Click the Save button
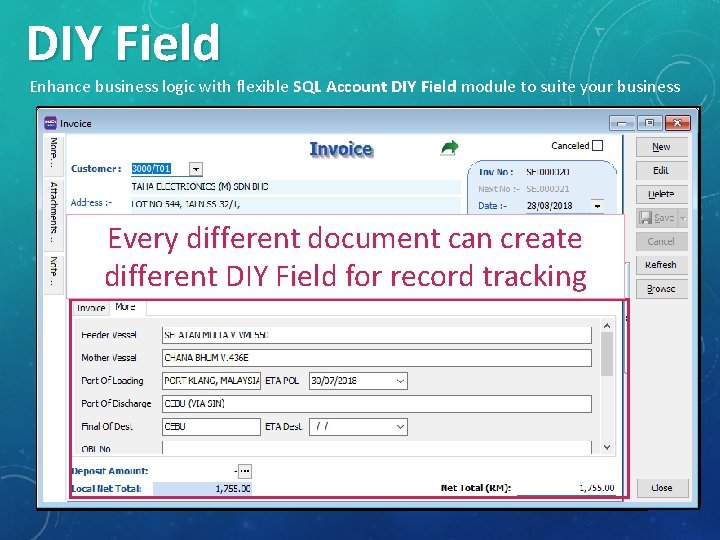Viewport: 720px width, 540px height. [x=658, y=218]
